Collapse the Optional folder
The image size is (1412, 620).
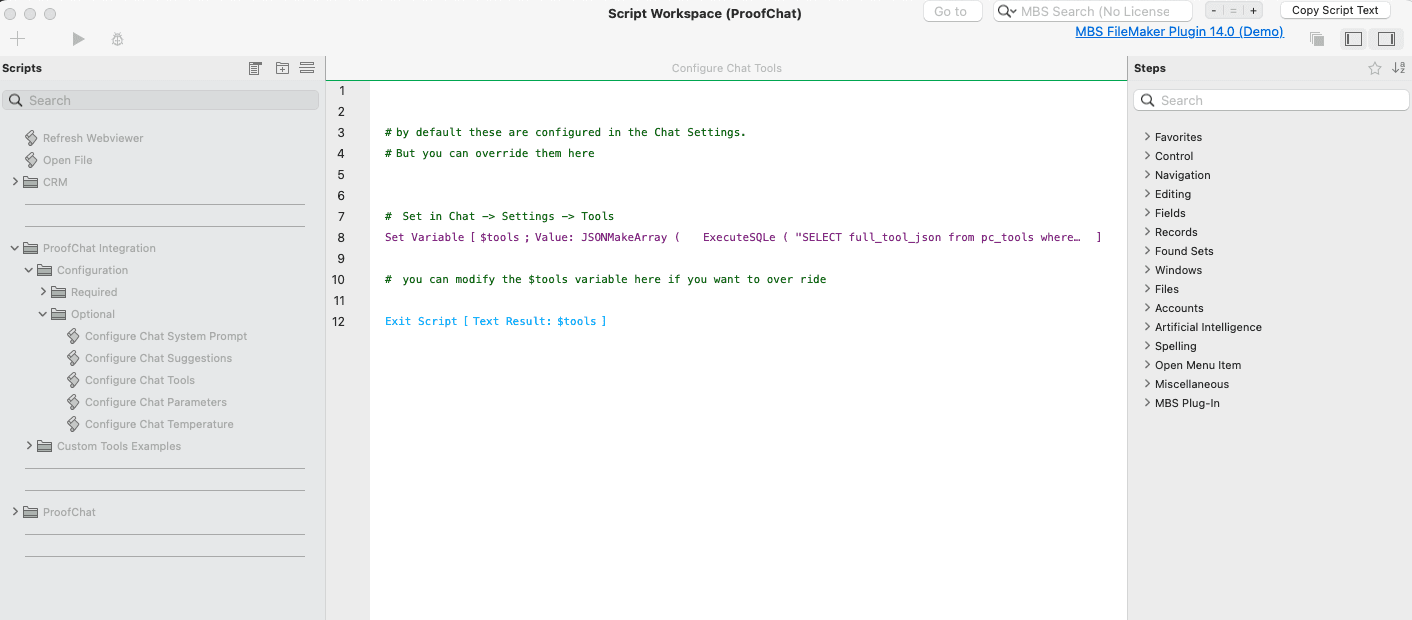pos(42,313)
